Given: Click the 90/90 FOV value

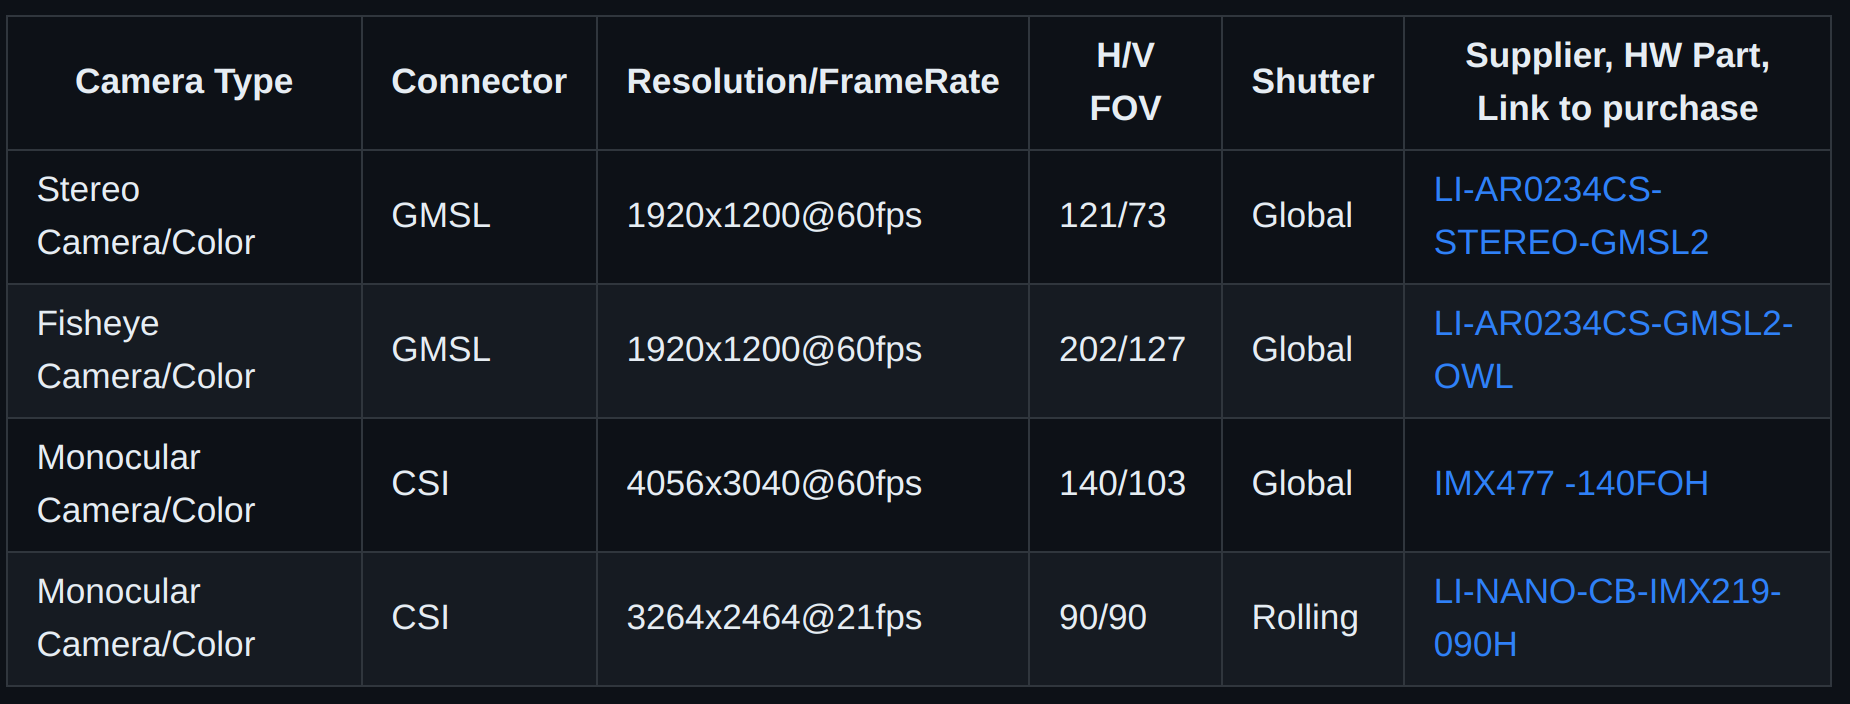Looking at the screenshot, I should tap(1102, 618).
